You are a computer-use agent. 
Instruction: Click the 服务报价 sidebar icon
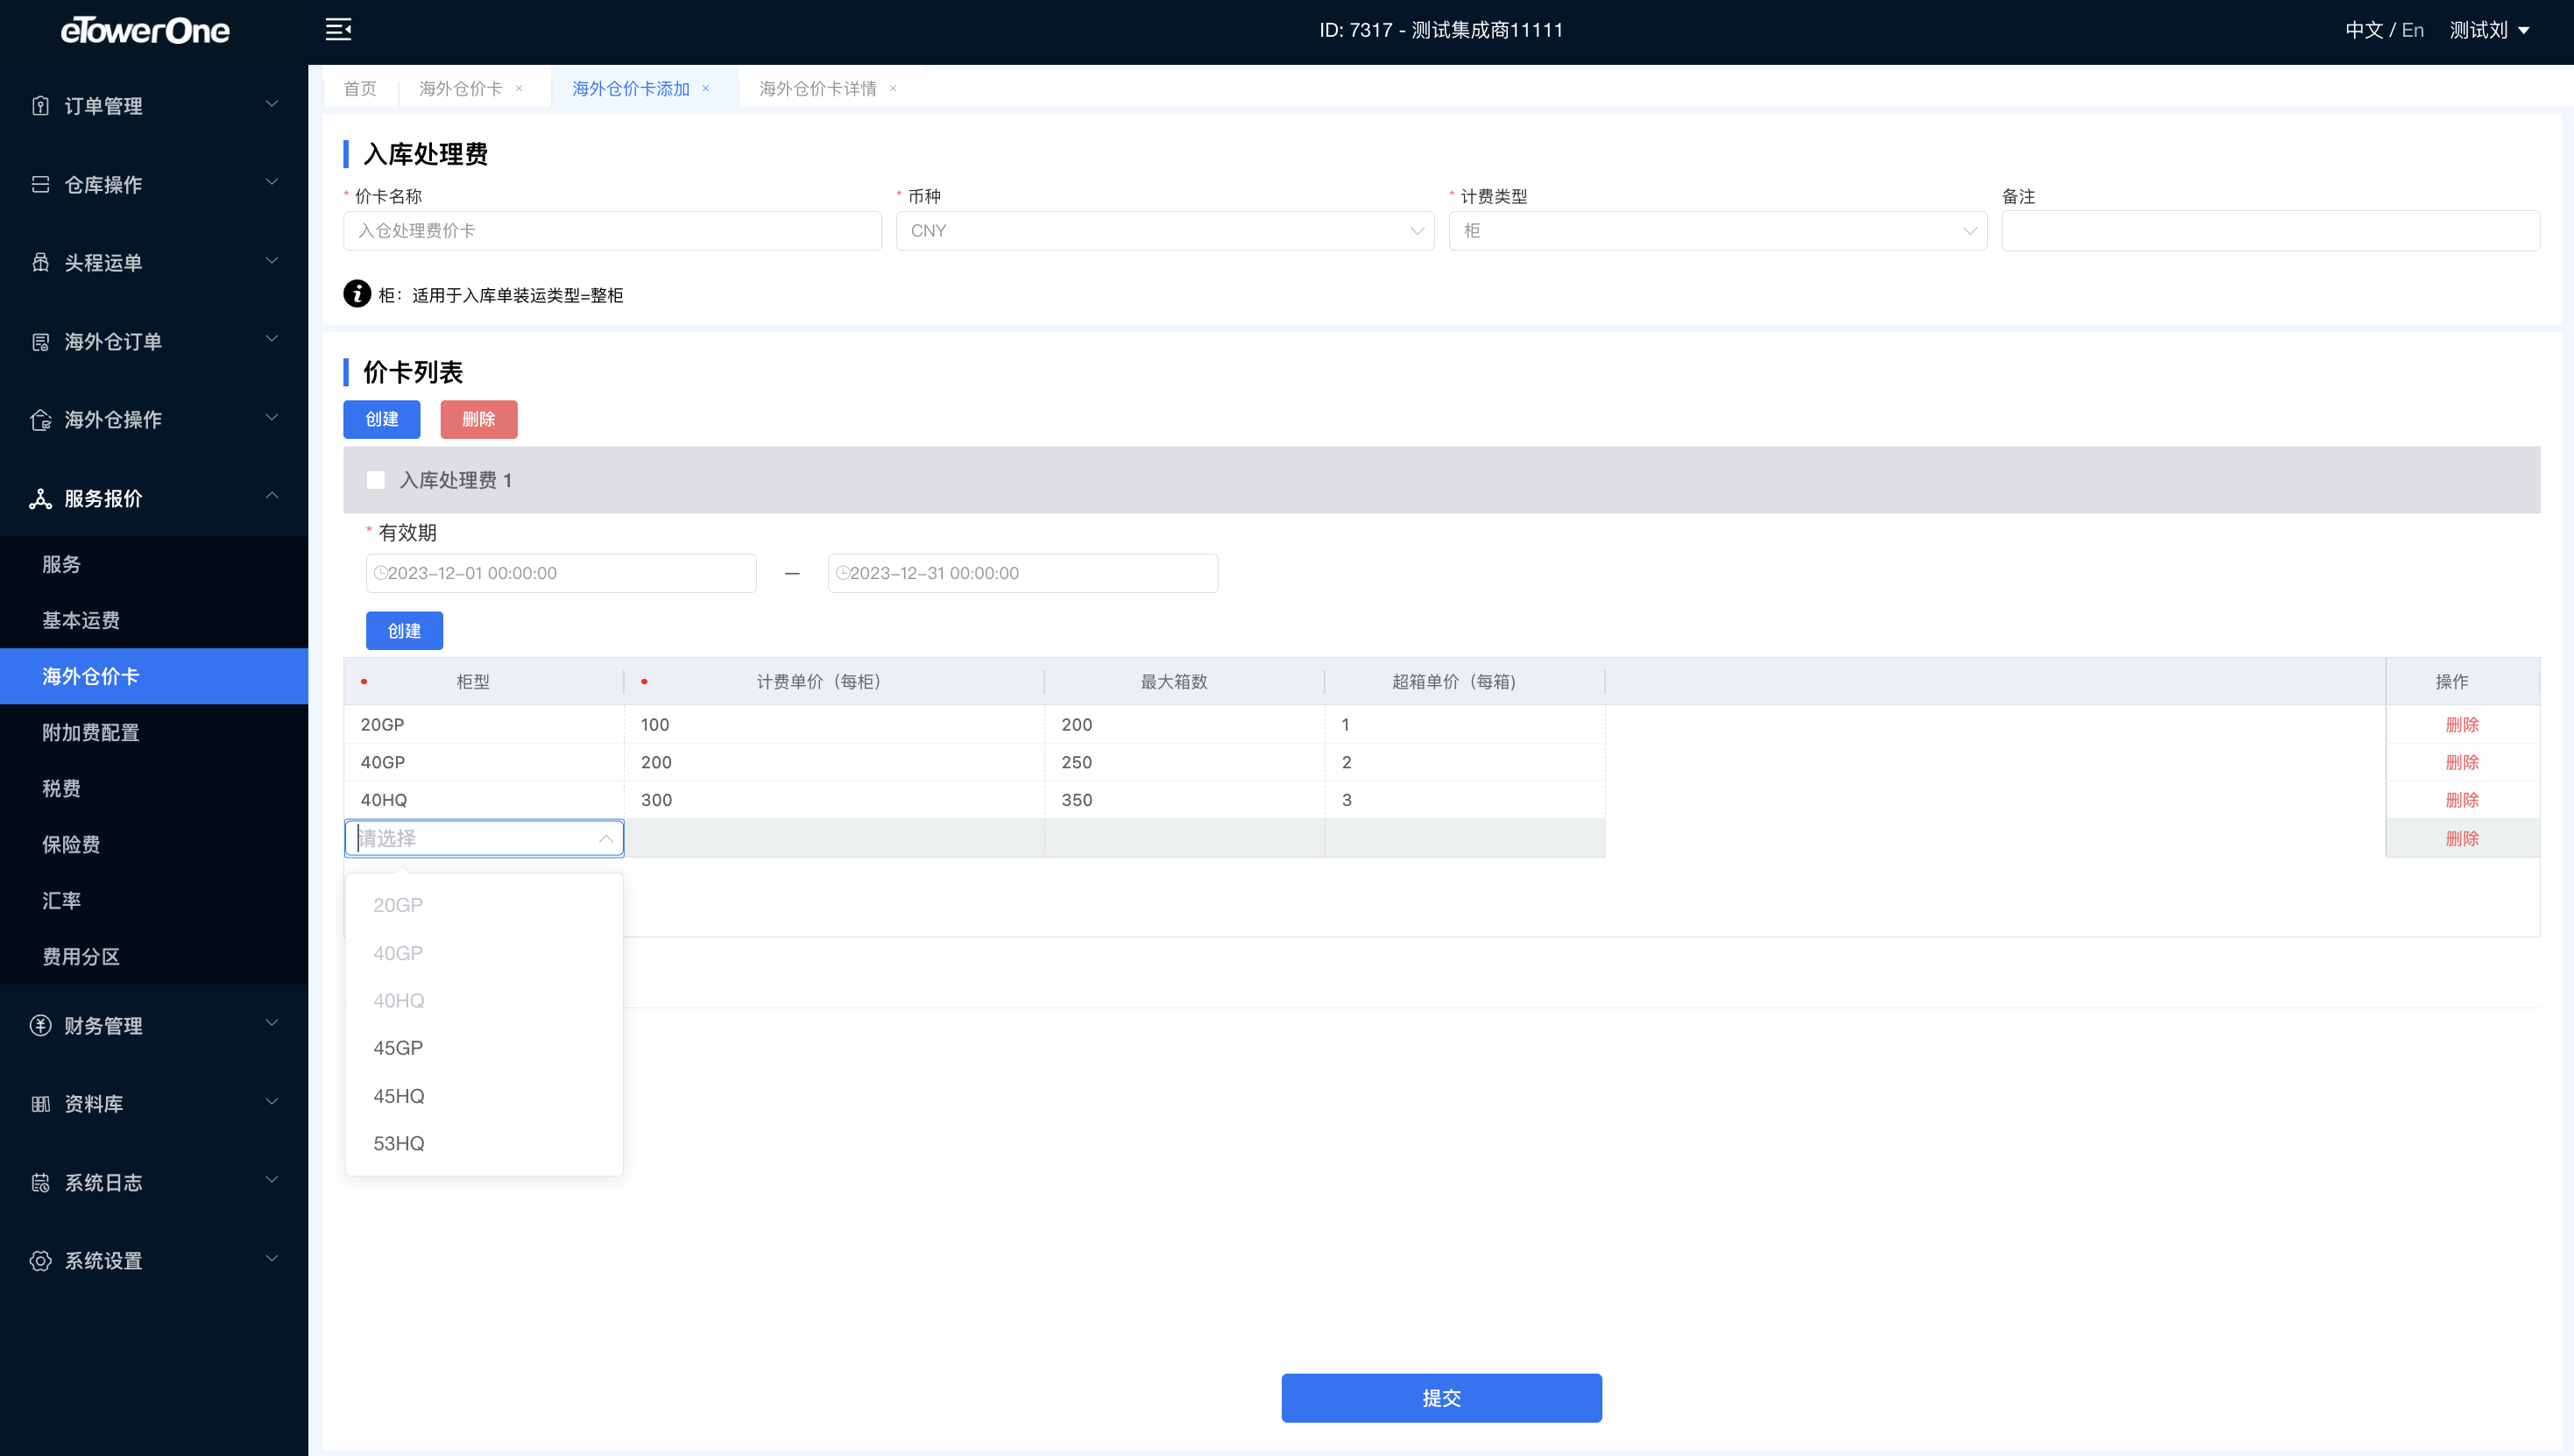[40, 498]
